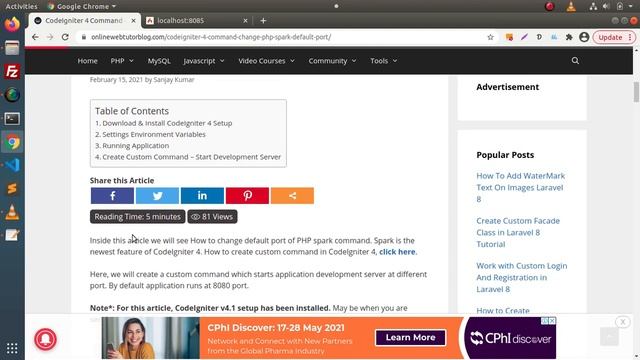Viewport: 640px width, 360px height.
Task: Close the bottom ad banner
Action: 623,322
